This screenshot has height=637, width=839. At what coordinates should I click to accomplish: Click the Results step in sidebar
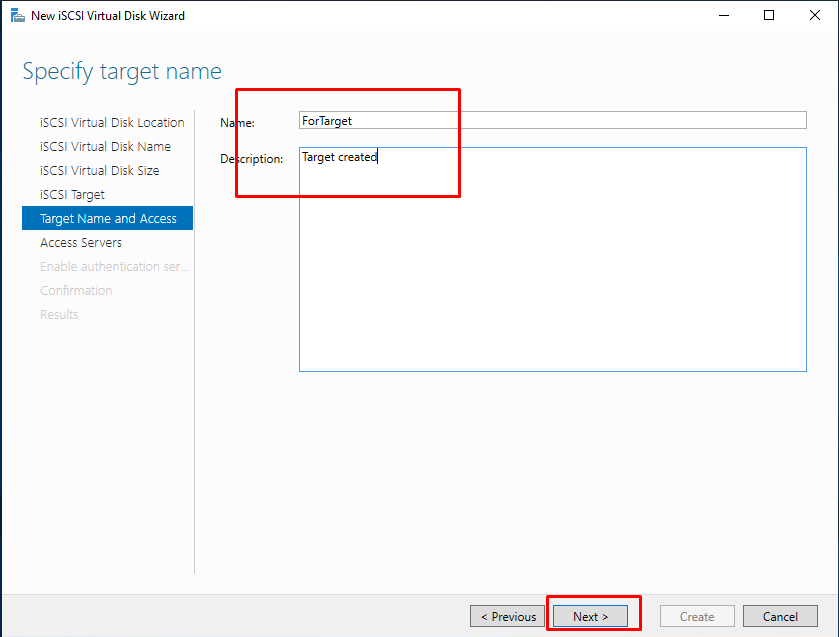tap(59, 315)
